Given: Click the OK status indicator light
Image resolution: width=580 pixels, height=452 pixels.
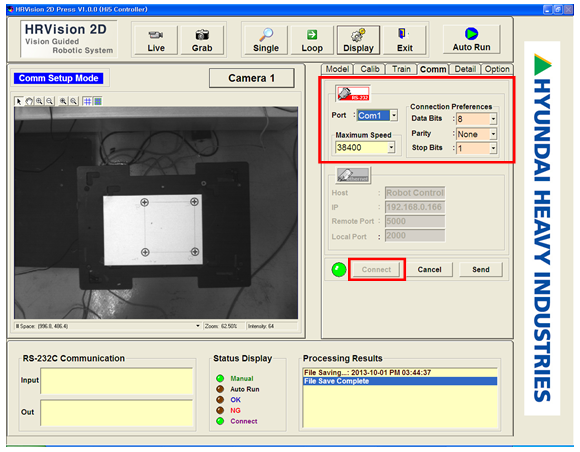Looking at the screenshot, I should (220, 399).
